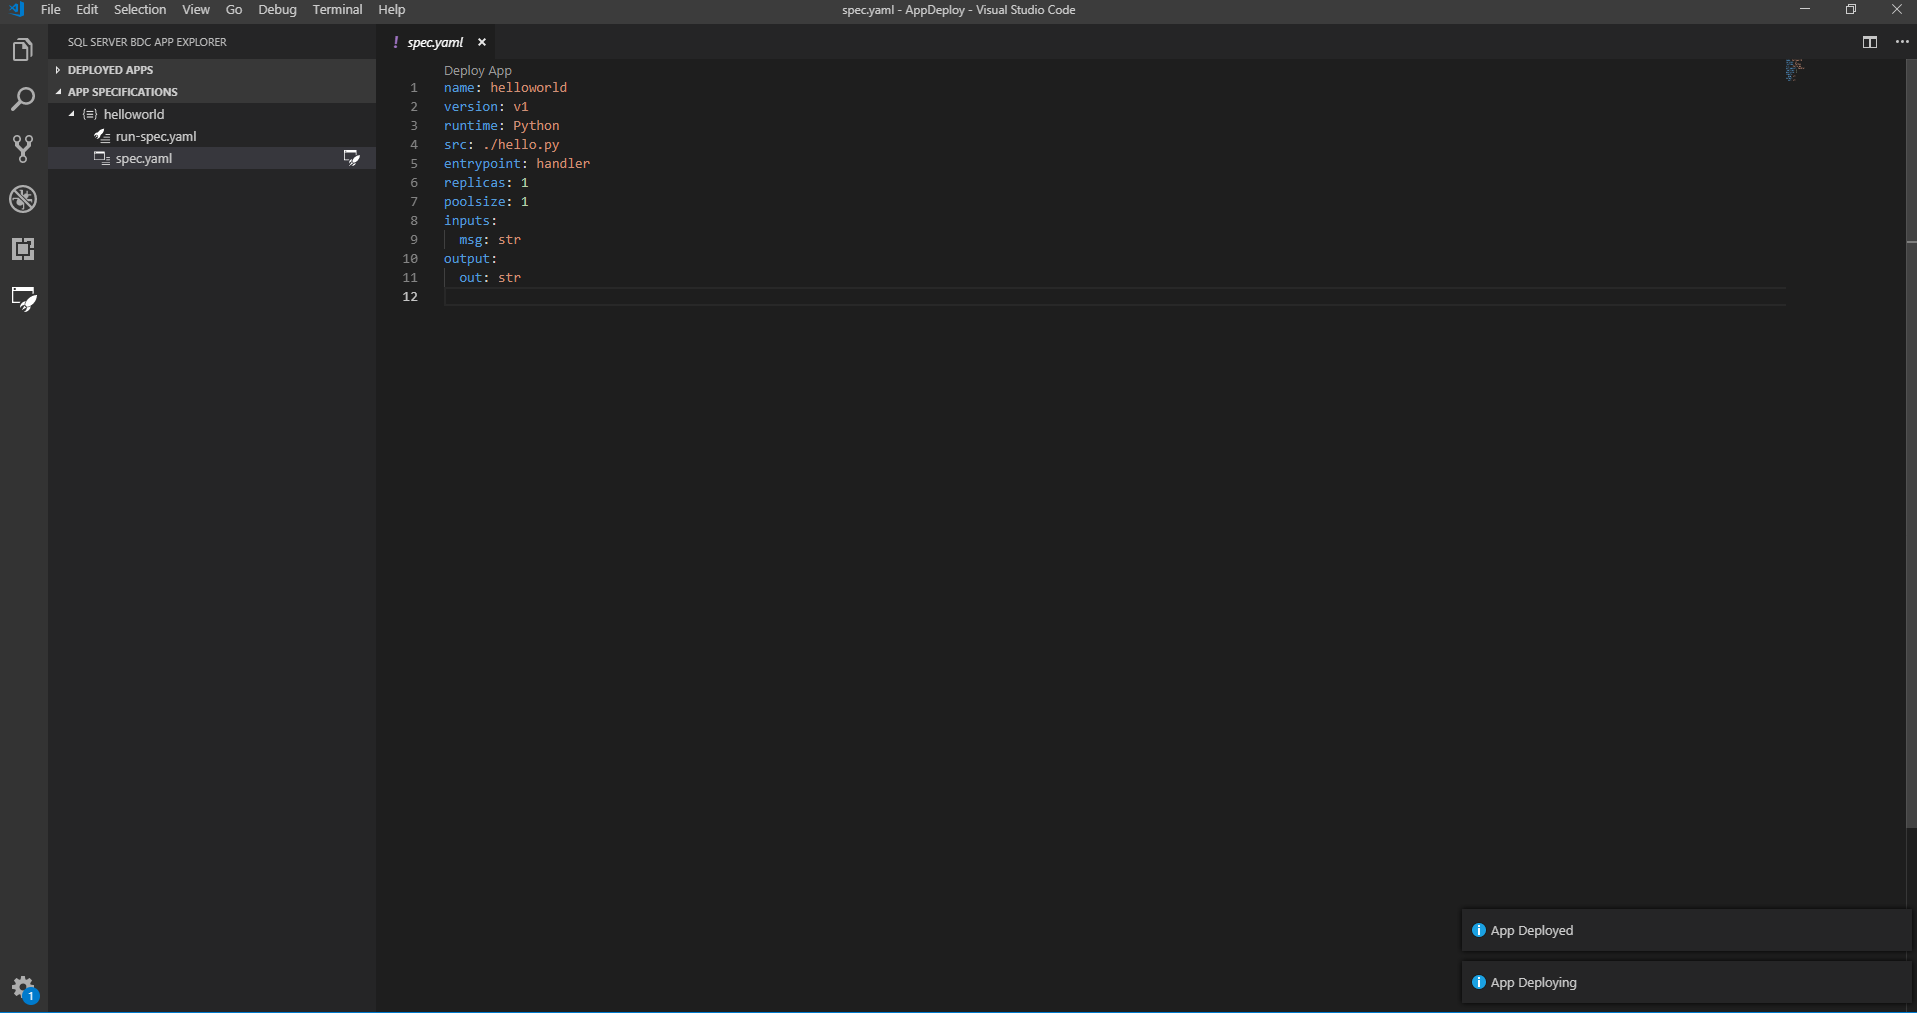Select the Search icon in the activity bar
This screenshot has height=1013, width=1917.
[x=22, y=98]
